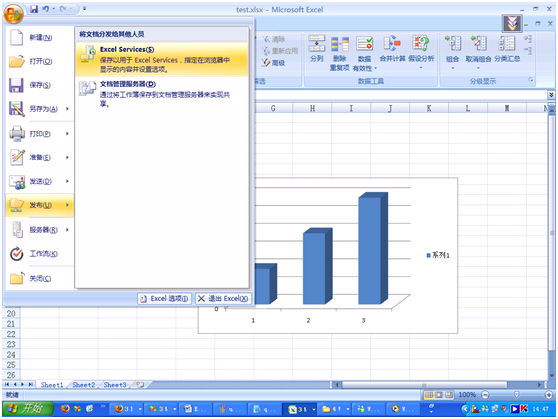Click the round Office button
Screen dimensions: 558x419
(x=13, y=14)
